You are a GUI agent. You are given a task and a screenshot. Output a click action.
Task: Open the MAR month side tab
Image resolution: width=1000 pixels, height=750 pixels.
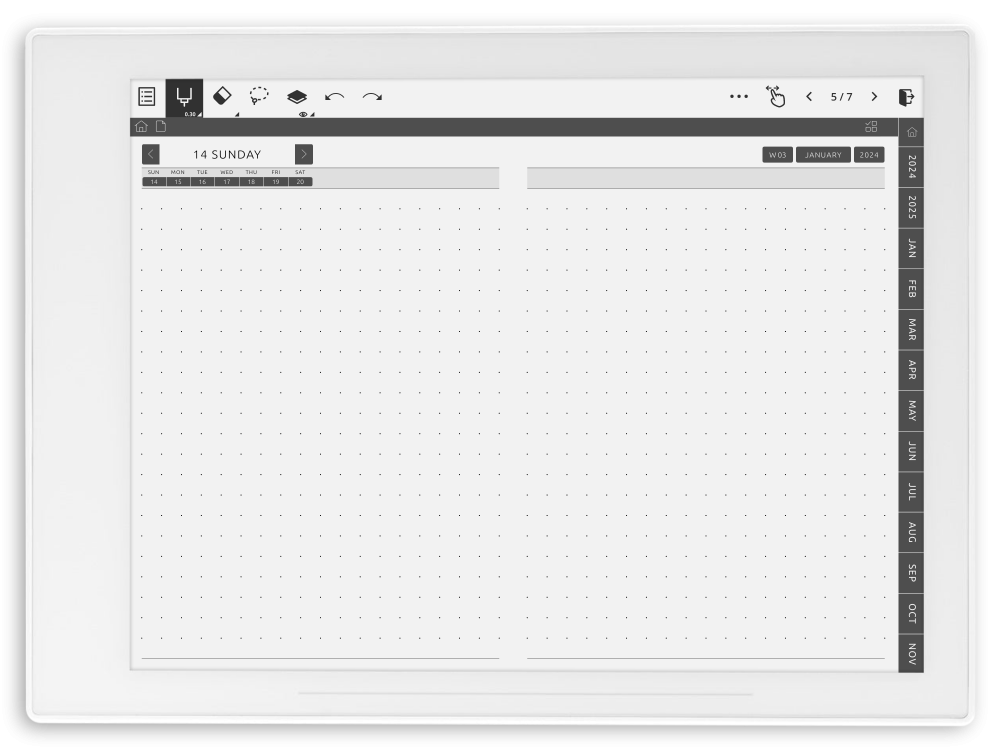(x=911, y=330)
